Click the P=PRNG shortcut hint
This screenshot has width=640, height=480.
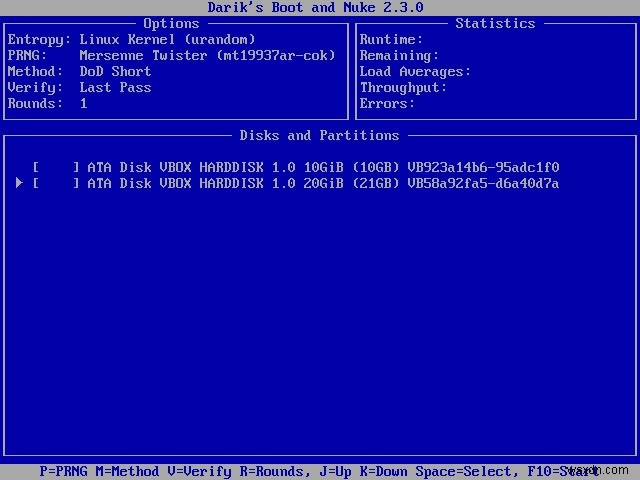63,471
